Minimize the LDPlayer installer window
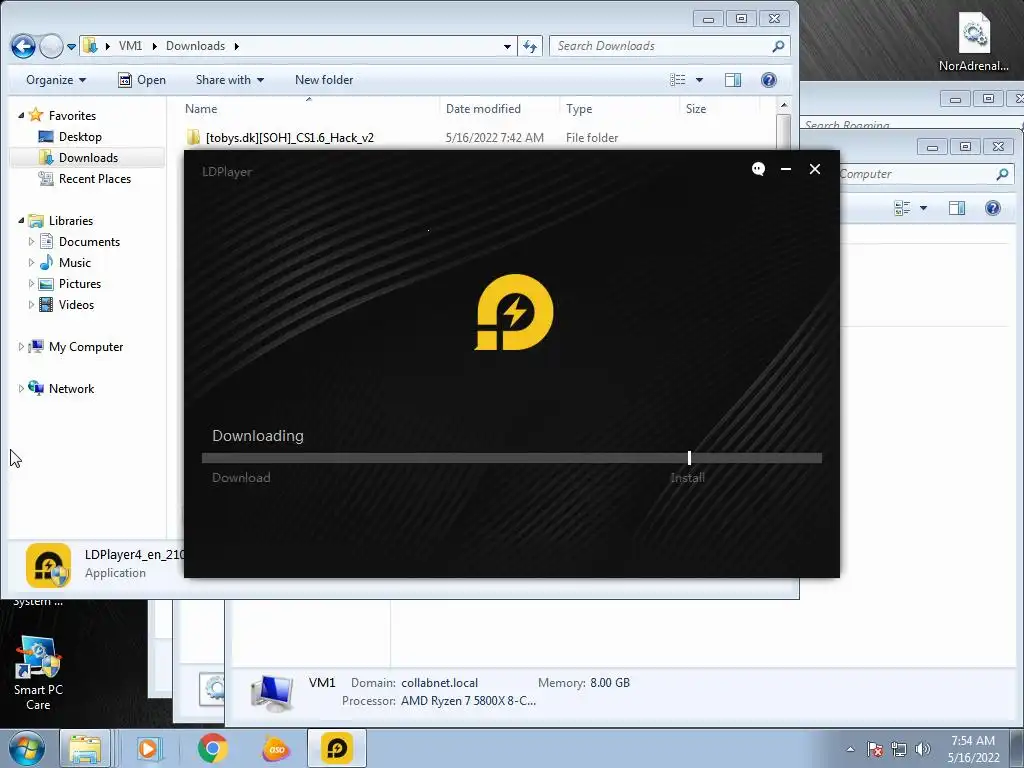 click(786, 169)
